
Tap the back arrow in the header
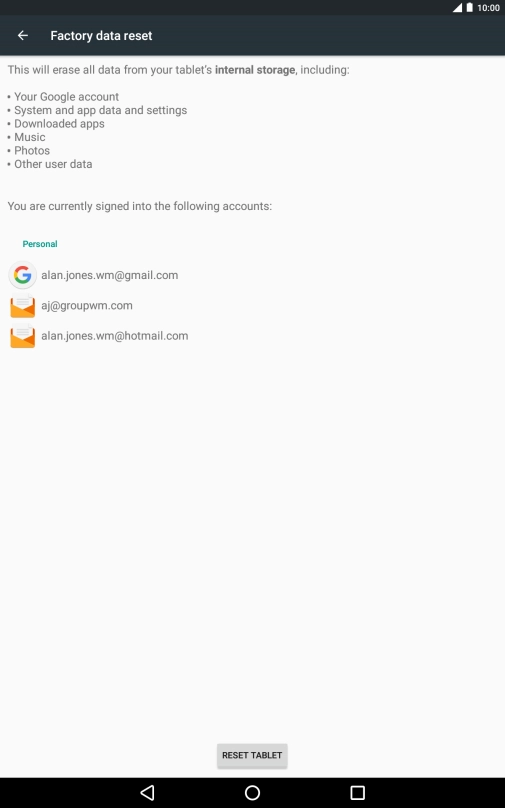click(23, 36)
